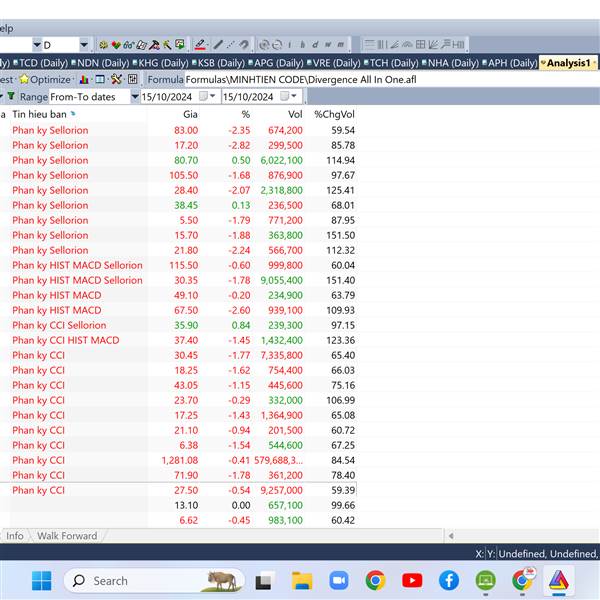
Task: Switch to the NHA (Daily) tab
Action: [x=450, y=63]
